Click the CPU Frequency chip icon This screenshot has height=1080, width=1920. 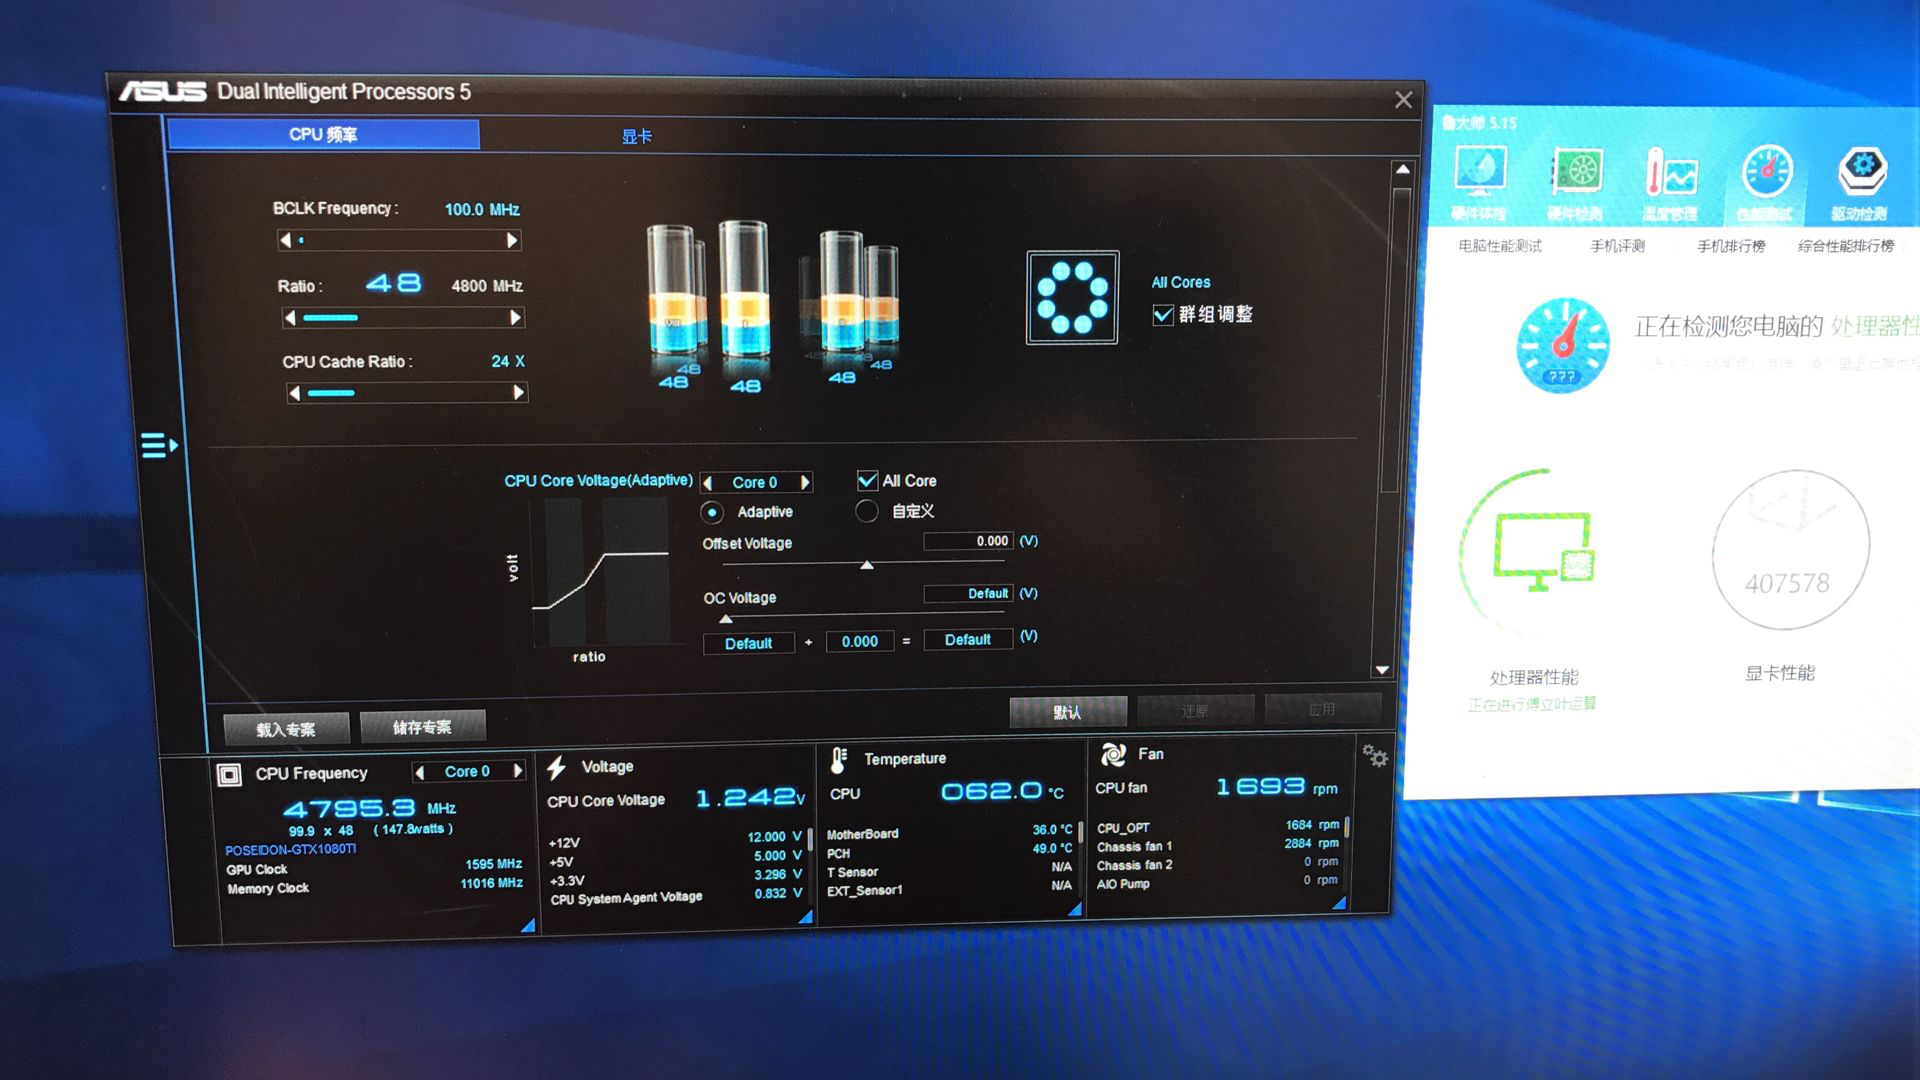(229, 775)
